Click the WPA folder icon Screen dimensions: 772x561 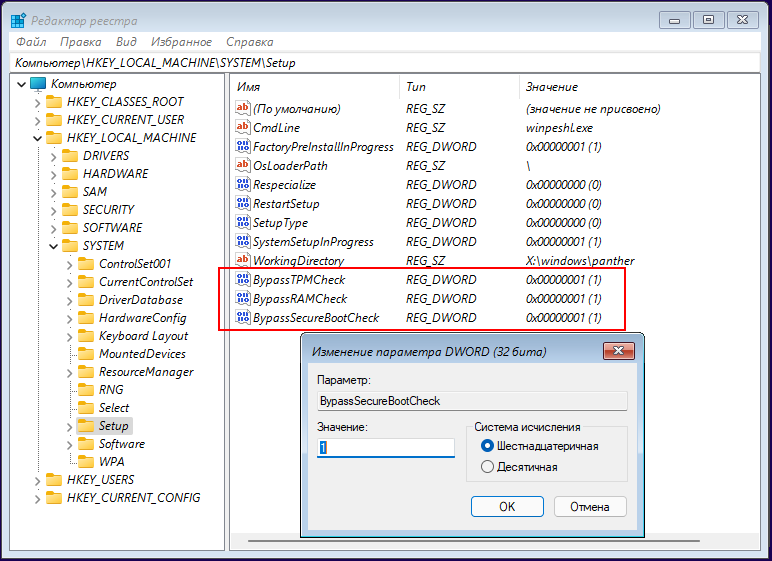tap(86, 462)
